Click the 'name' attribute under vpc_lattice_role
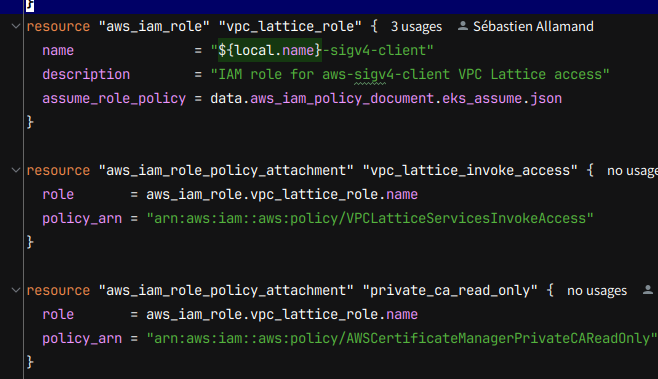The width and height of the screenshot is (658, 379). [x=58, y=51]
